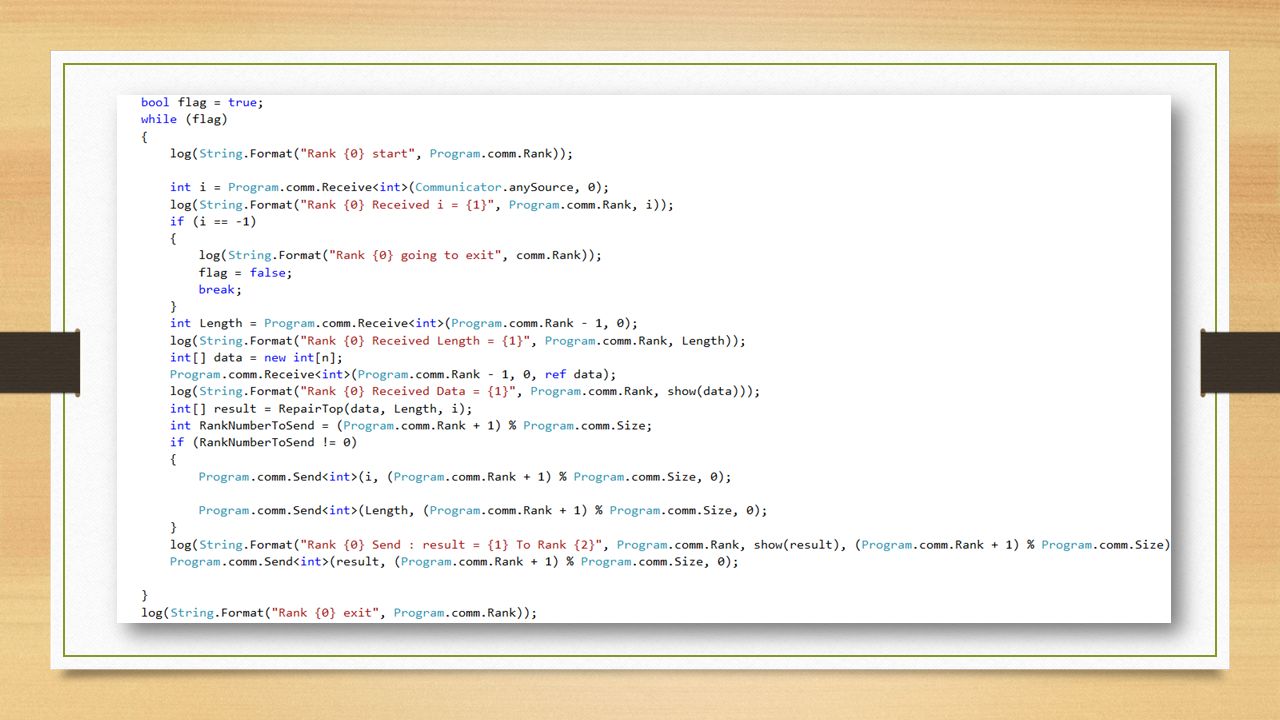Click the line 'bool flag = true;'
The width and height of the screenshot is (1280, 720).
click(x=202, y=102)
